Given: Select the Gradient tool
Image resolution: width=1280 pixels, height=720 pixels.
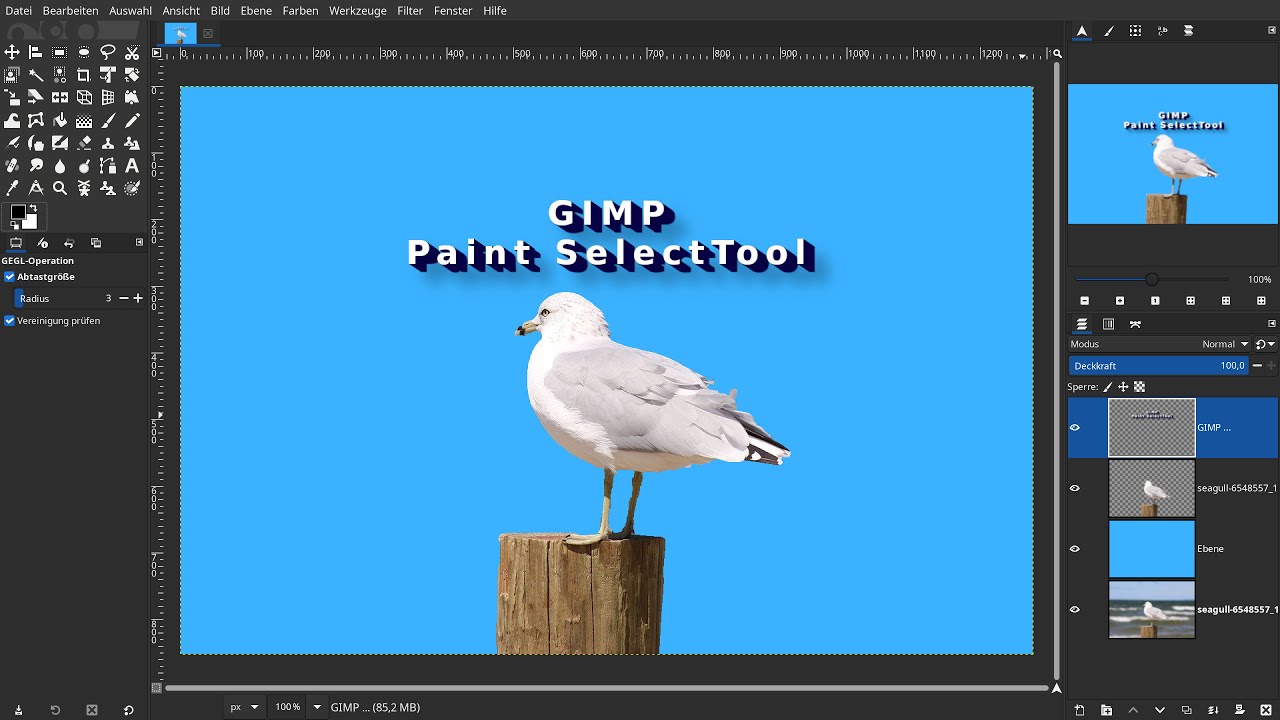Looking at the screenshot, I should pos(84,120).
